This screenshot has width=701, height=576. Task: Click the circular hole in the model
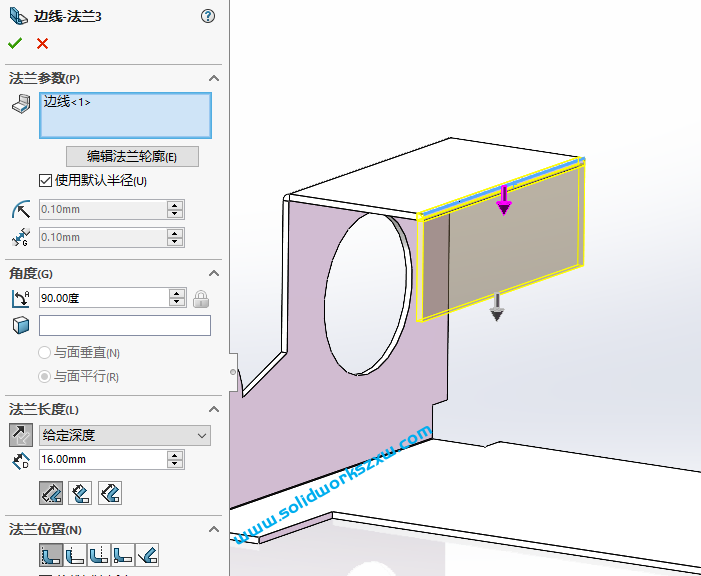point(367,294)
